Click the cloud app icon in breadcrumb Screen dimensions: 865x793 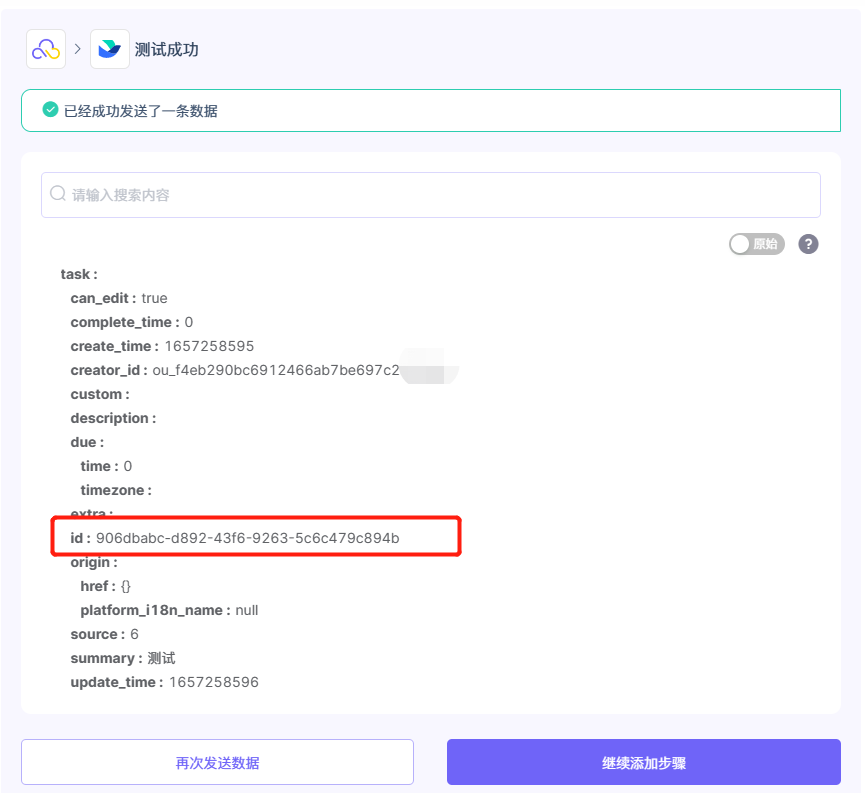pyautogui.click(x=46, y=49)
